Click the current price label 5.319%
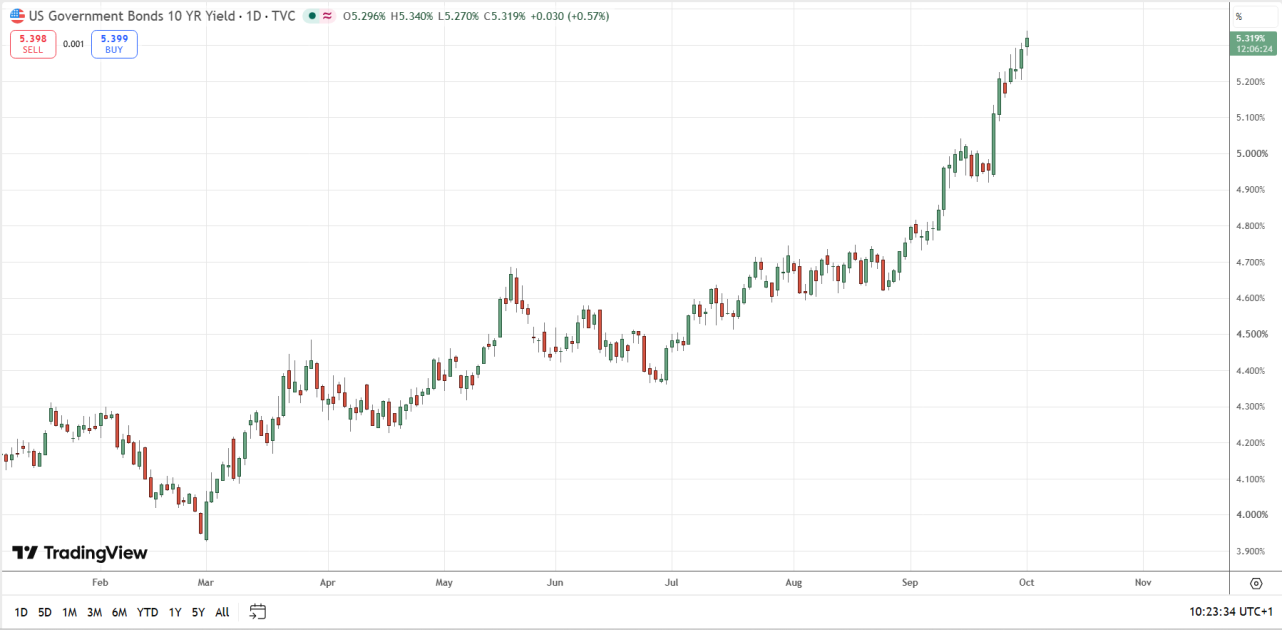The image size is (1282, 630). (x=1254, y=43)
